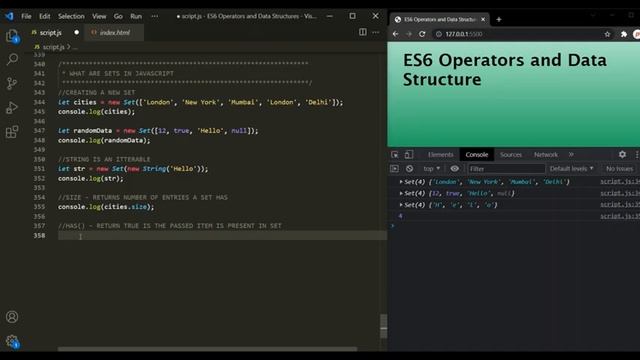Toggle device toolbar in DevTools

click(x=409, y=155)
